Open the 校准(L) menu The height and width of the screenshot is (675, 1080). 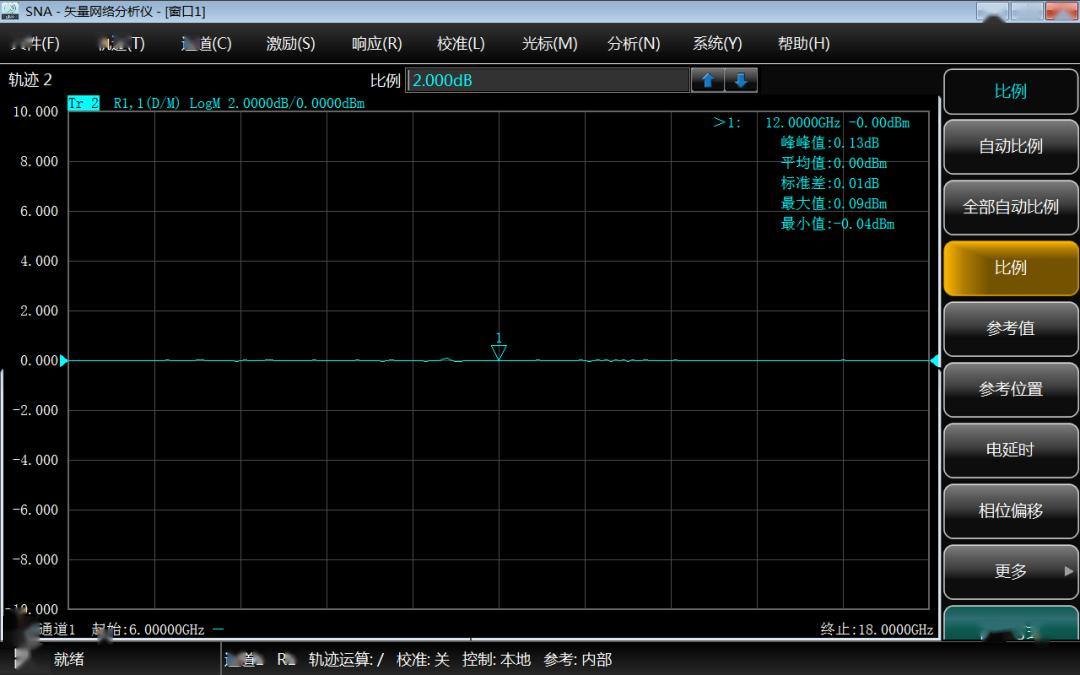(x=460, y=44)
